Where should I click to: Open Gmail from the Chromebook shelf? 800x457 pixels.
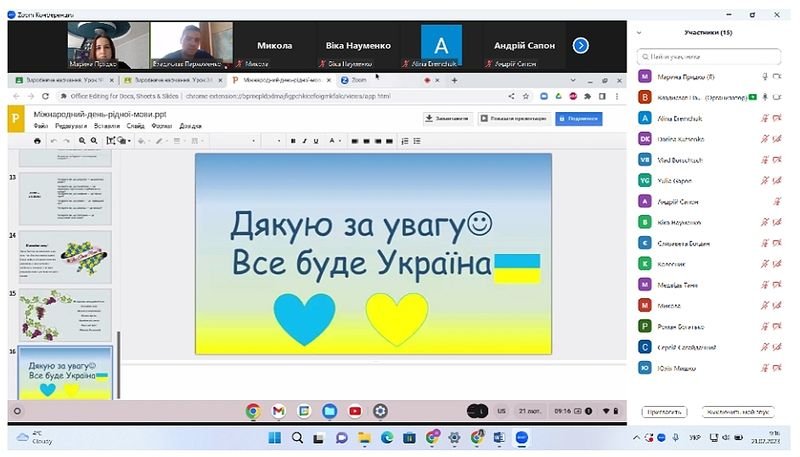pyautogui.click(x=278, y=411)
